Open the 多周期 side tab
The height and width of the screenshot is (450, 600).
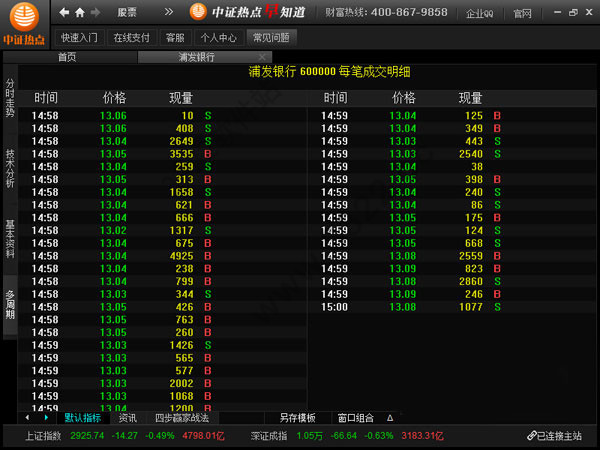[10, 305]
